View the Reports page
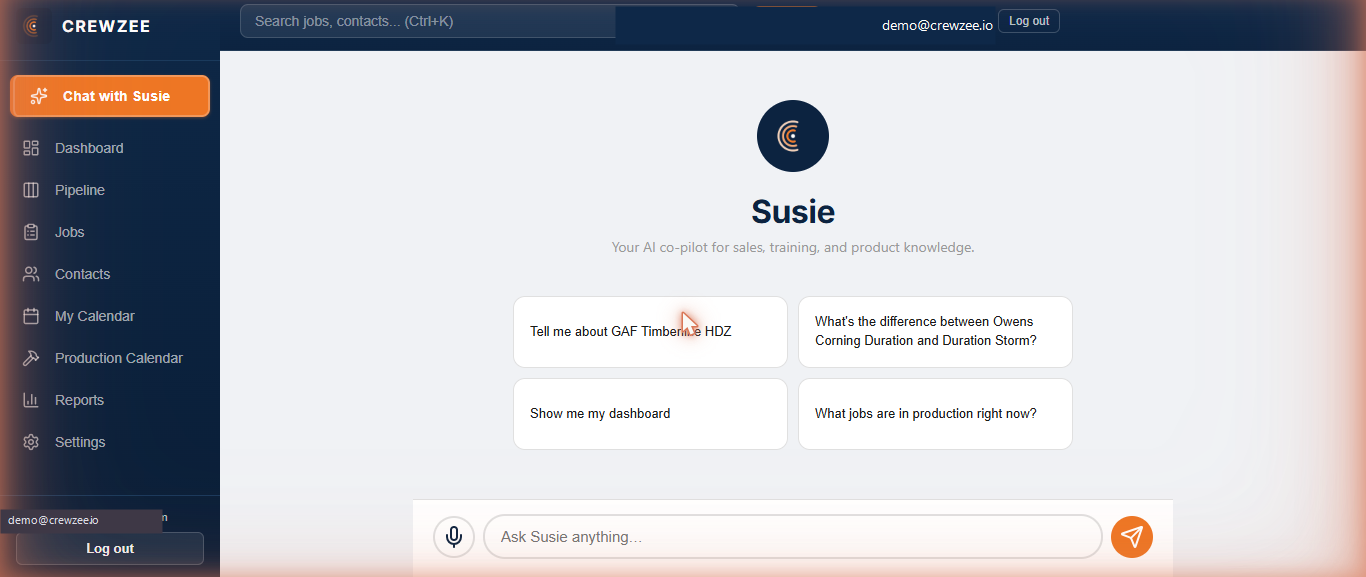 point(110,400)
